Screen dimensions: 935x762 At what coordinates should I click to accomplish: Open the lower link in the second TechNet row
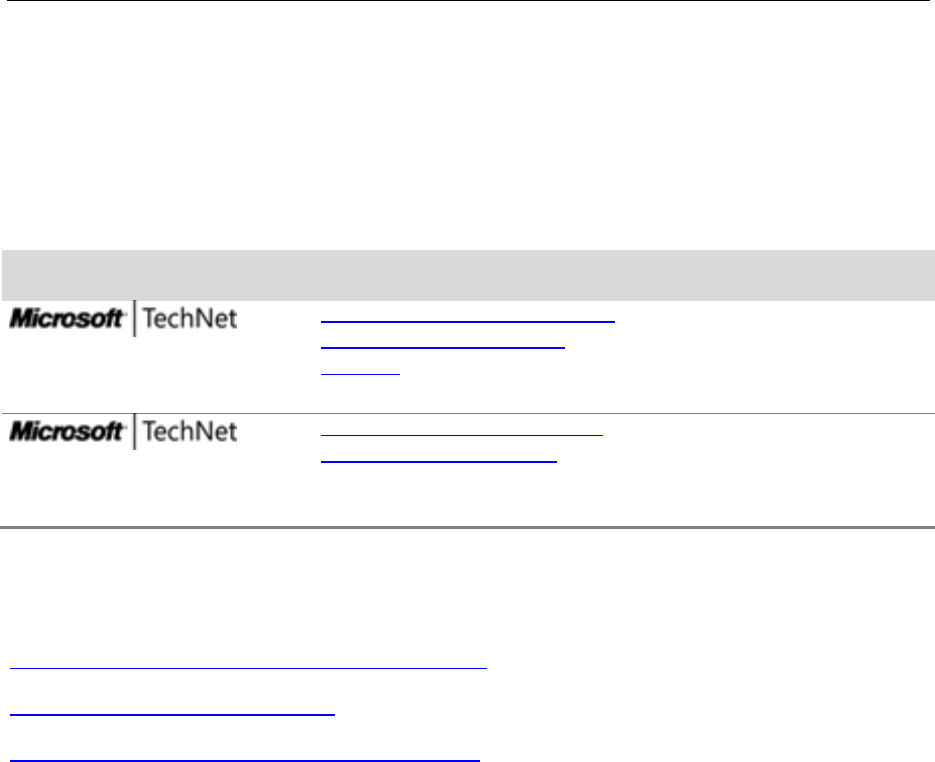439,461
